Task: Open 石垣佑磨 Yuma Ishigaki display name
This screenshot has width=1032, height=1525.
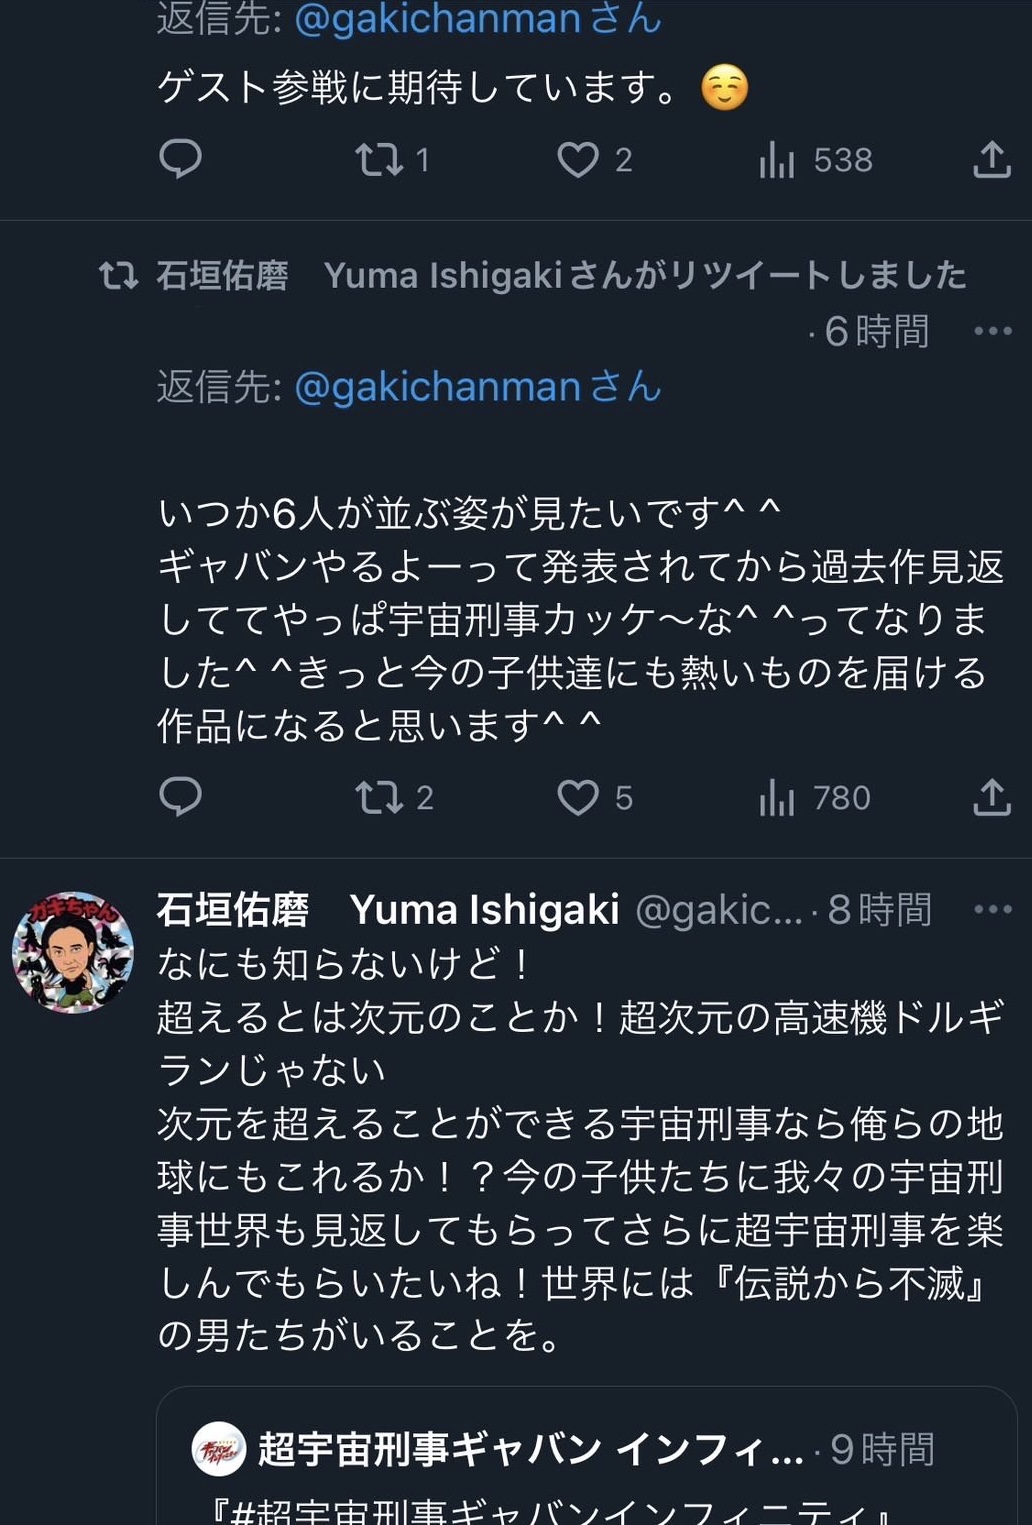Action: pos(388,909)
